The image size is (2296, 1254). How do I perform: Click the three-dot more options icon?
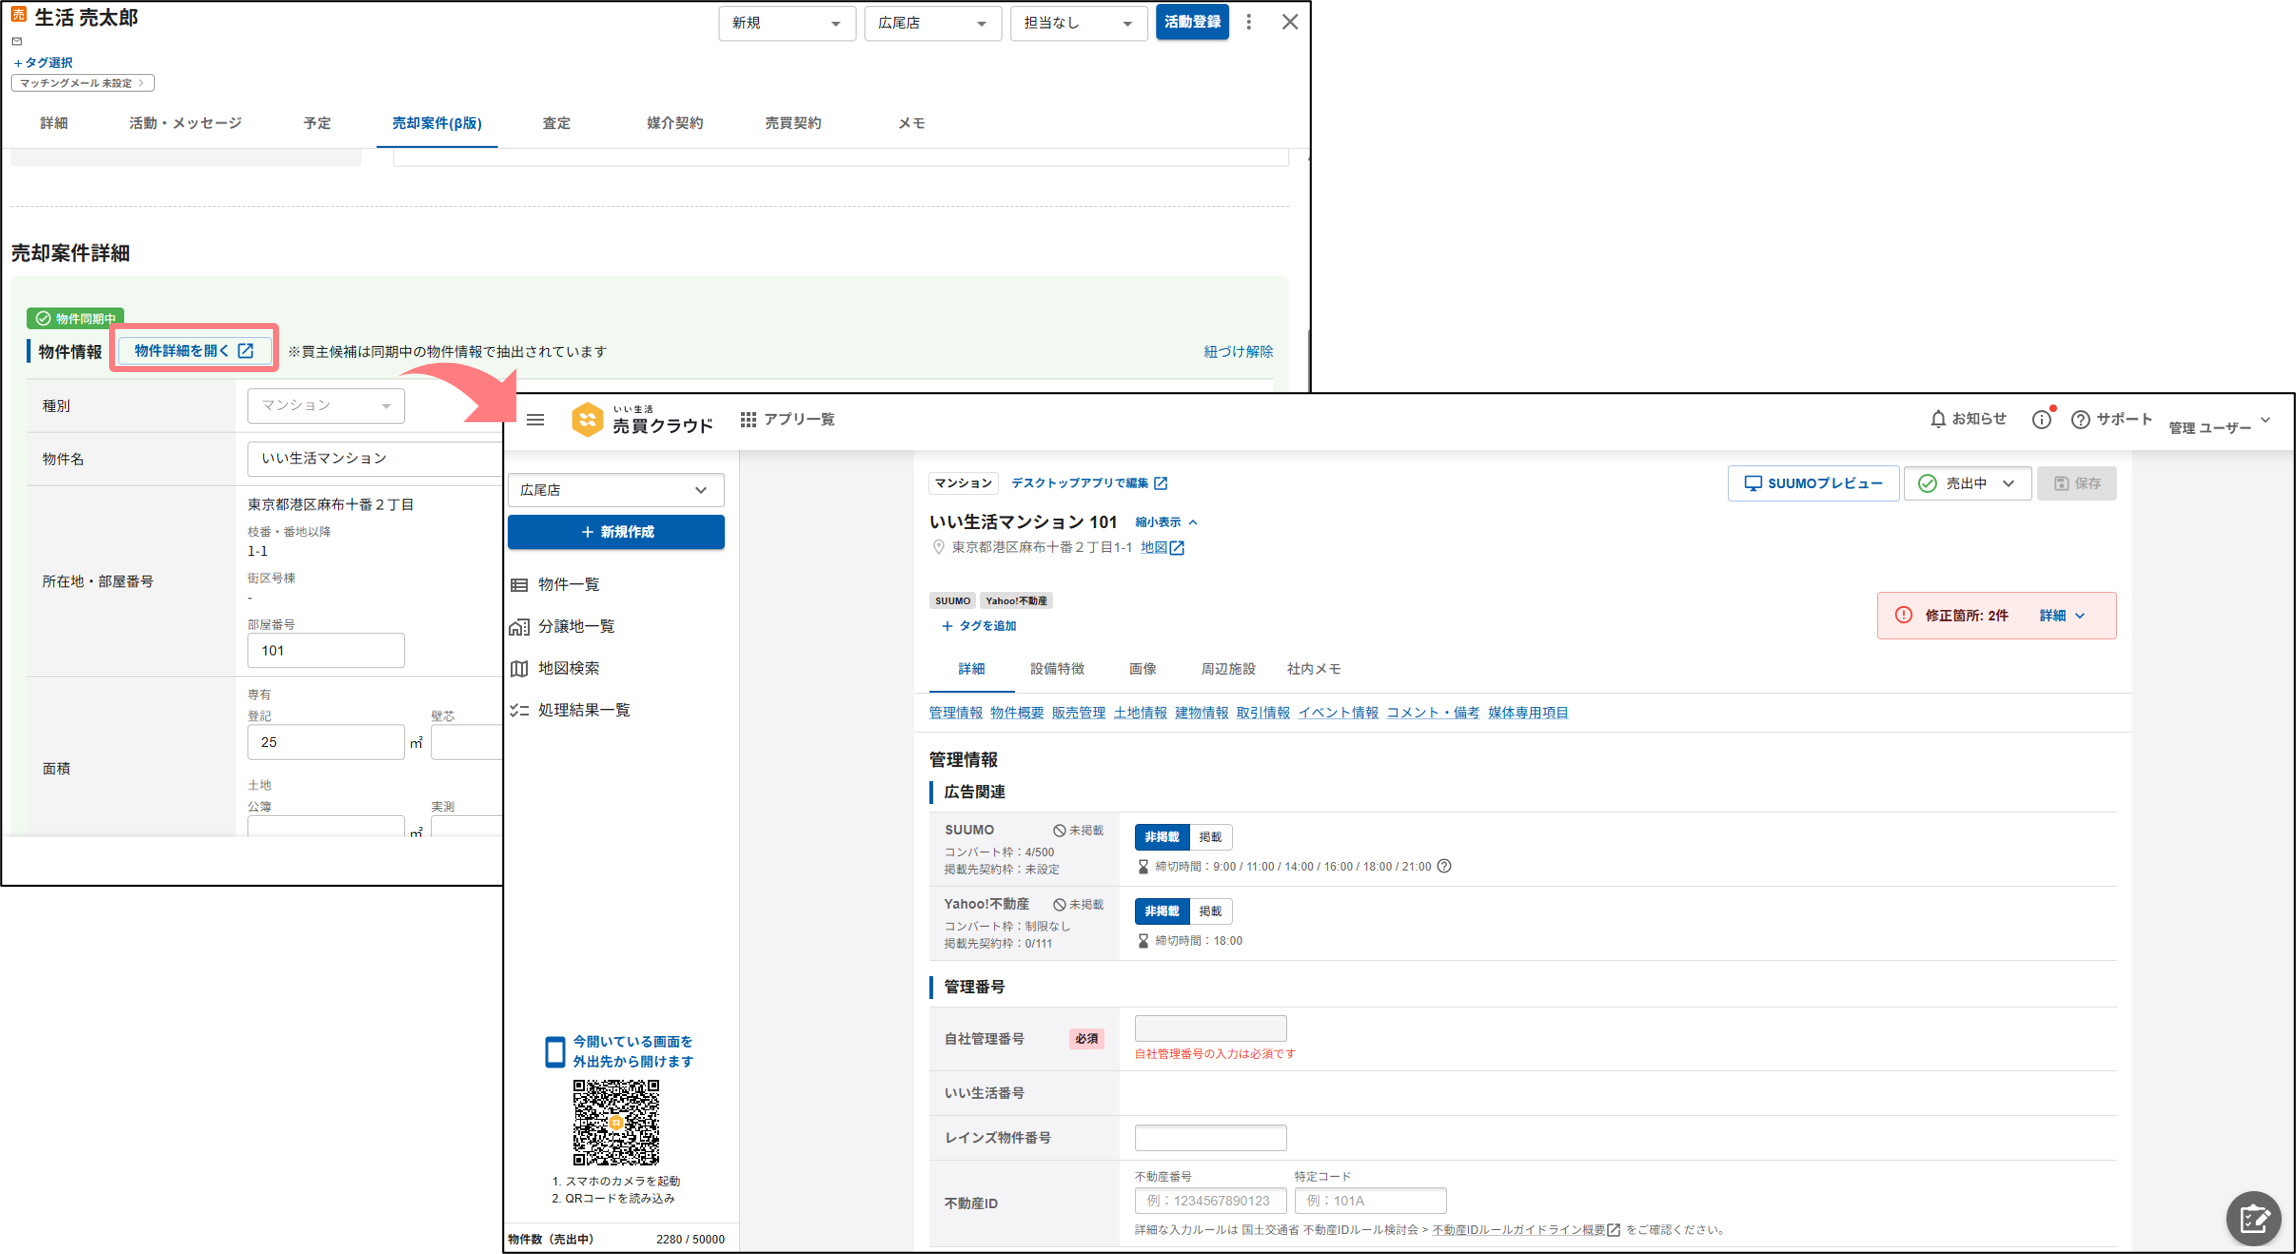click(x=1249, y=22)
